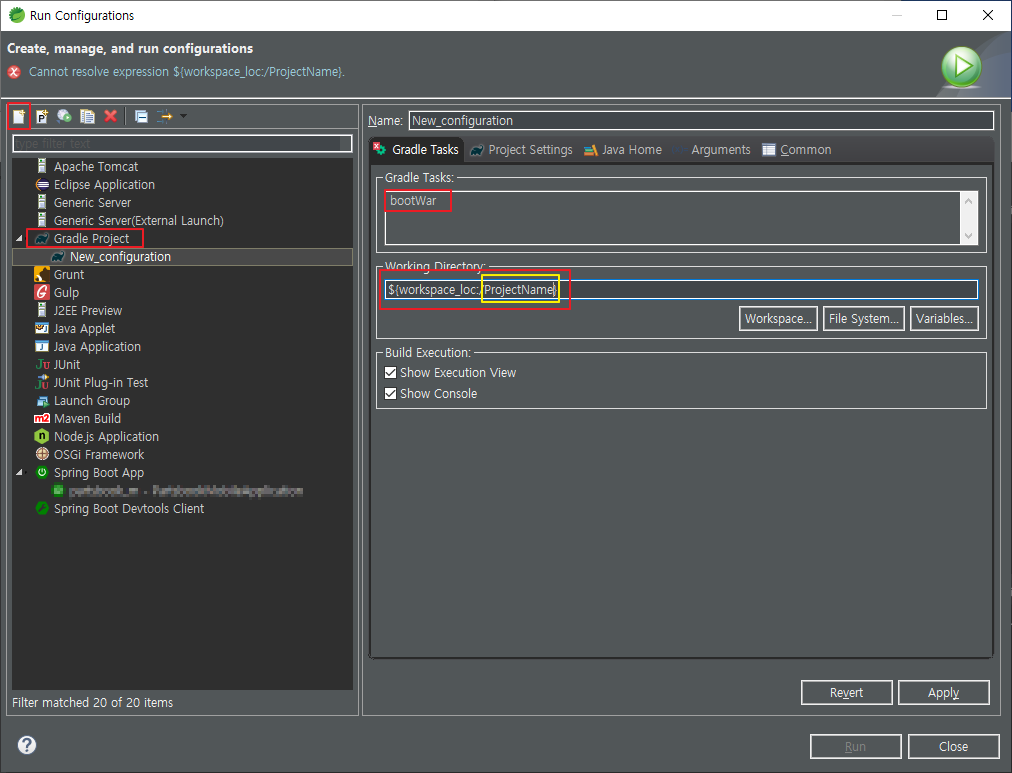The image size is (1012, 773).
Task: Click the Revert button
Action: click(x=847, y=692)
